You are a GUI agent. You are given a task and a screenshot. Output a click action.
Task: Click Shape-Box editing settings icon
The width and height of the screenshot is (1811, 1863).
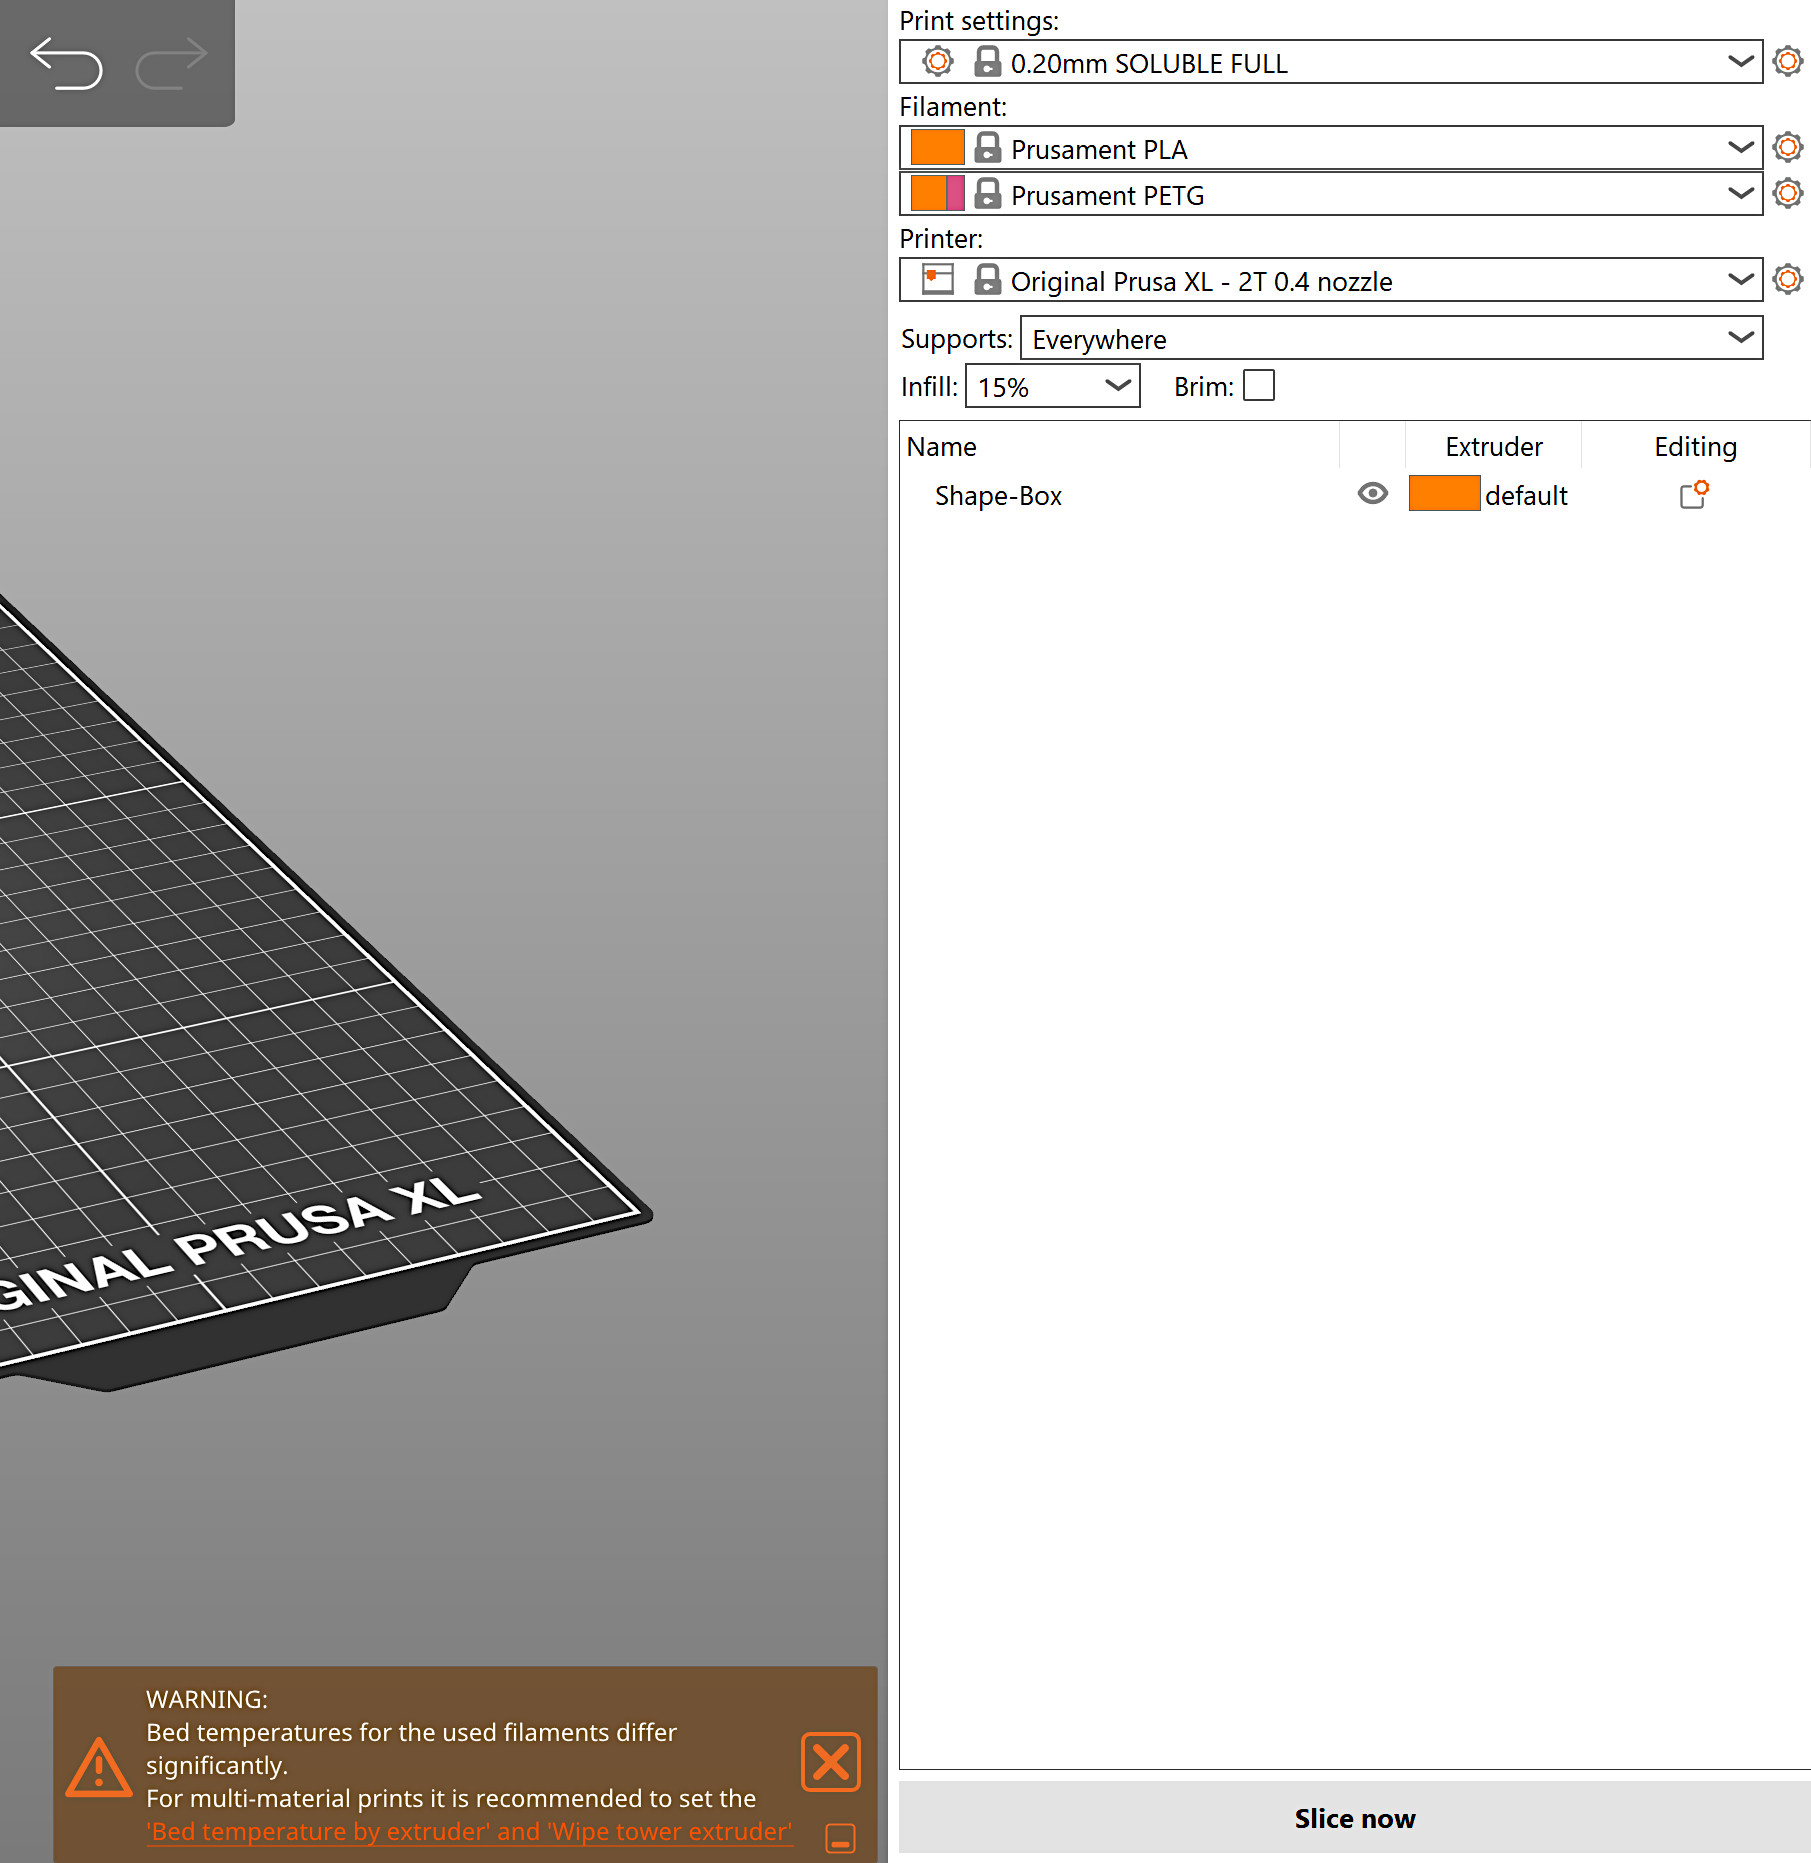1694,495
